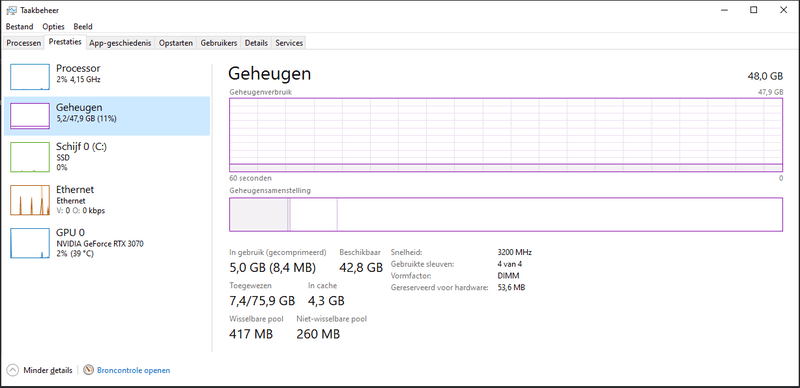Go to the Opstarten tab
The height and width of the screenshot is (388, 800).
[176, 43]
